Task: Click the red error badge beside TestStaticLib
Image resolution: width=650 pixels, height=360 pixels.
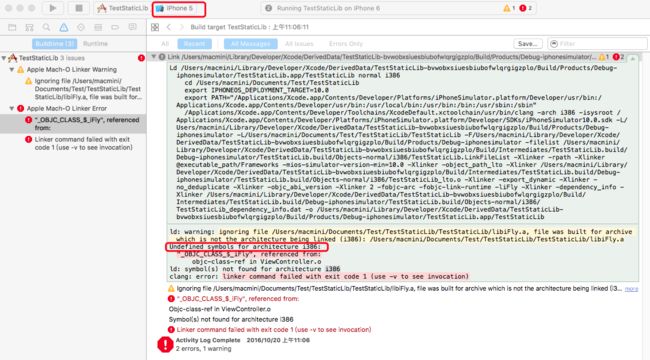Action: pos(141,58)
